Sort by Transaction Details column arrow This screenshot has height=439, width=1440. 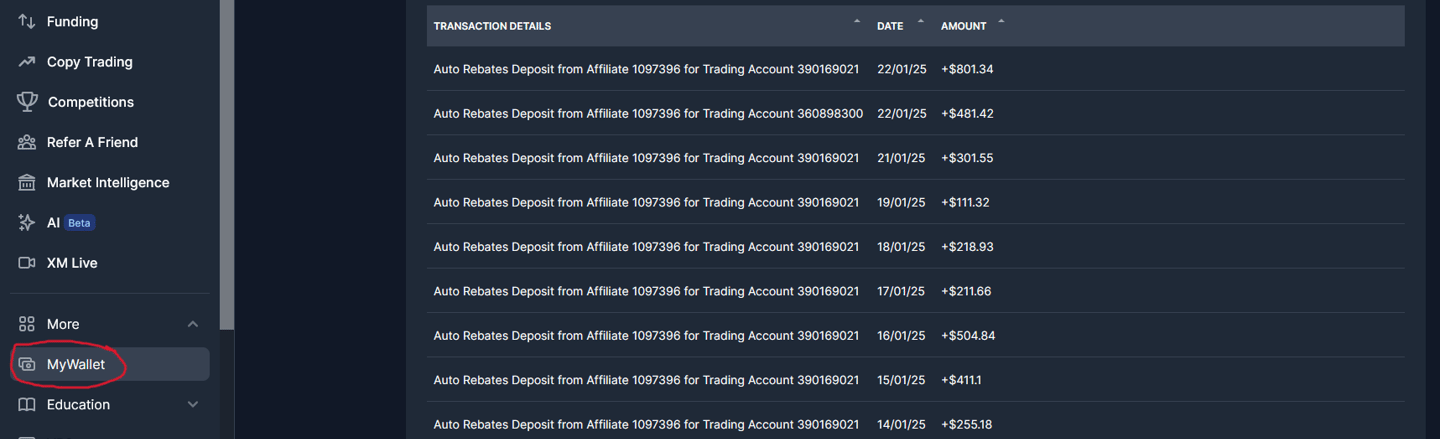pyautogui.click(x=857, y=22)
